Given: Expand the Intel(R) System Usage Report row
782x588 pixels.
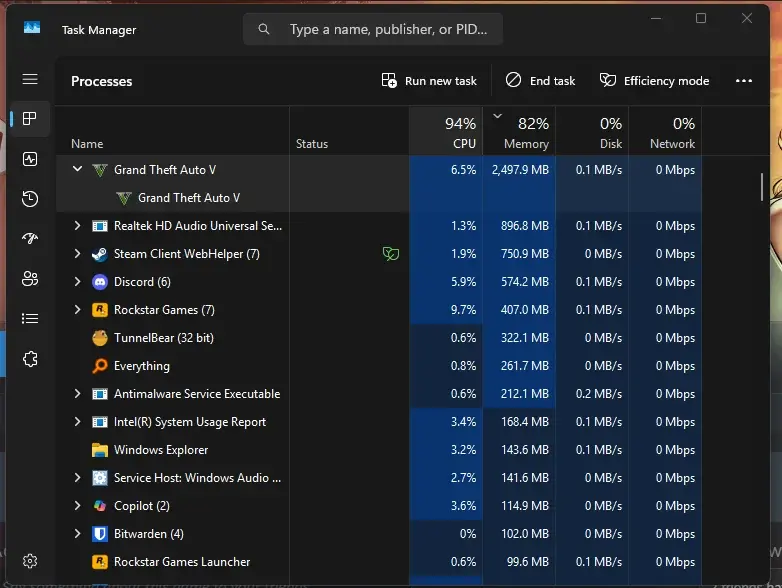Looking at the screenshot, I should tap(77, 421).
